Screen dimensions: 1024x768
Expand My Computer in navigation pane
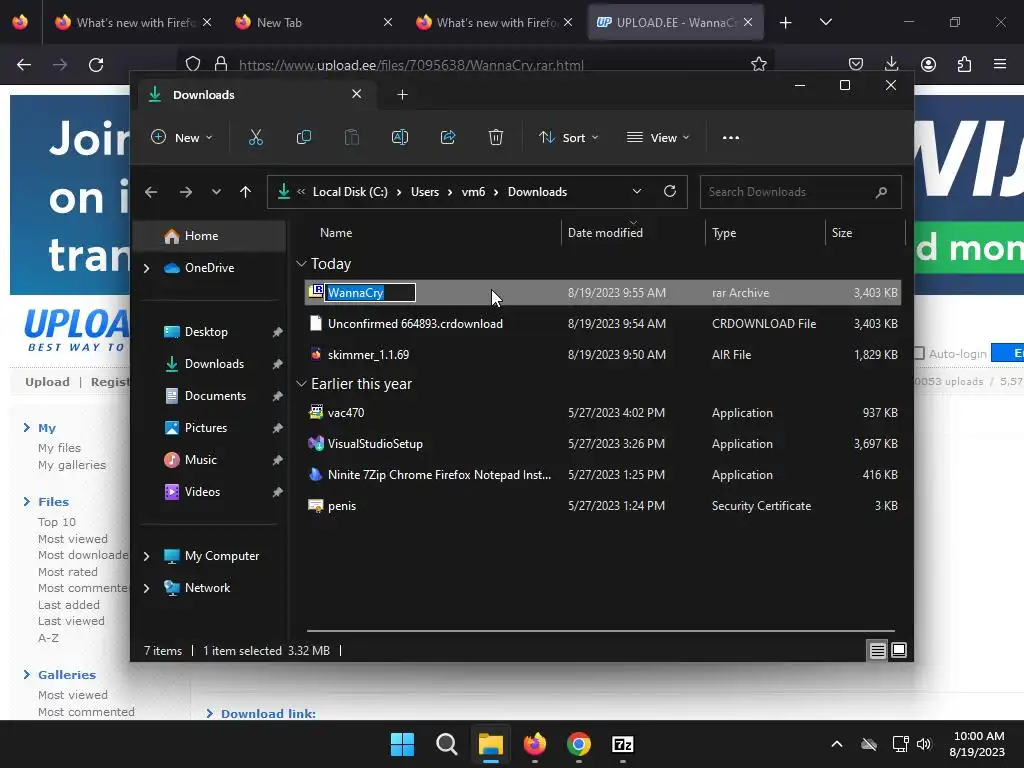coord(147,556)
